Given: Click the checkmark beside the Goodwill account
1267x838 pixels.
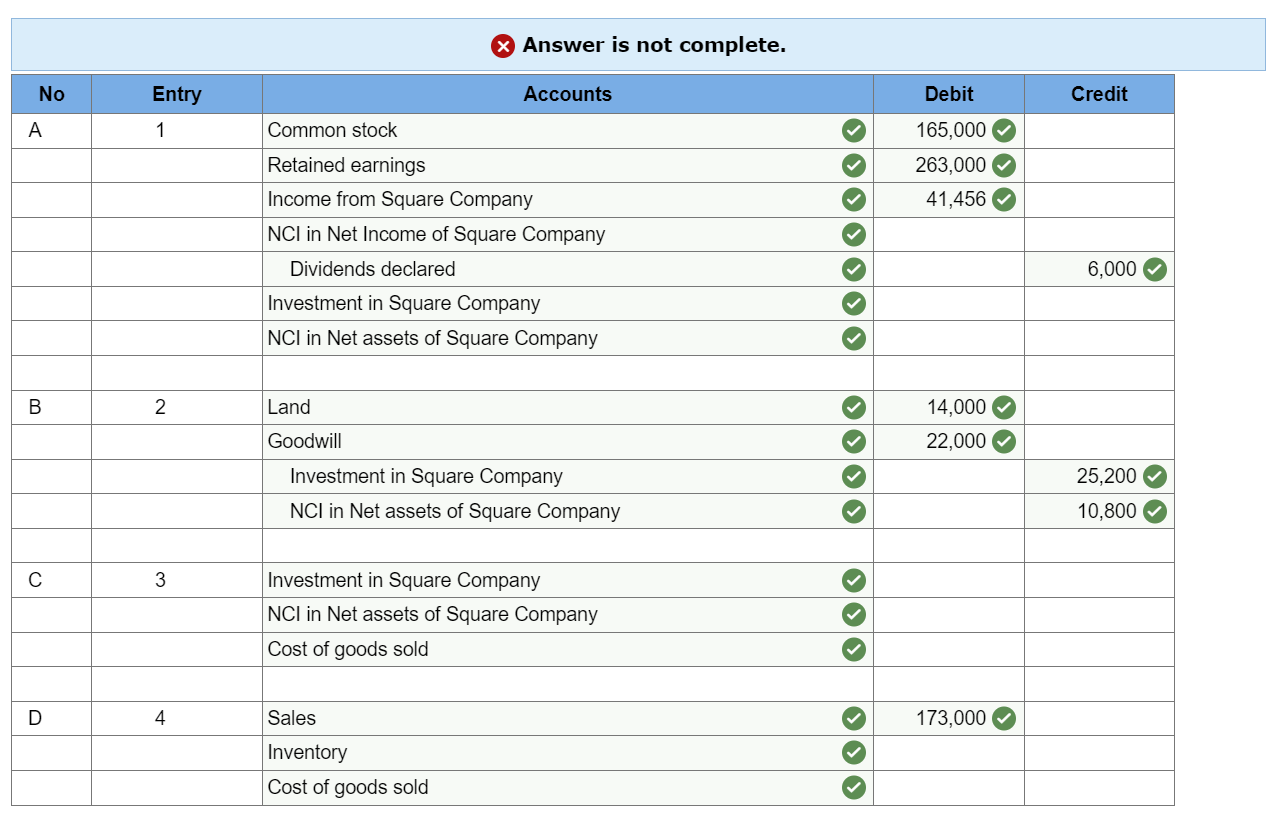Looking at the screenshot, I should coord(854,441).
